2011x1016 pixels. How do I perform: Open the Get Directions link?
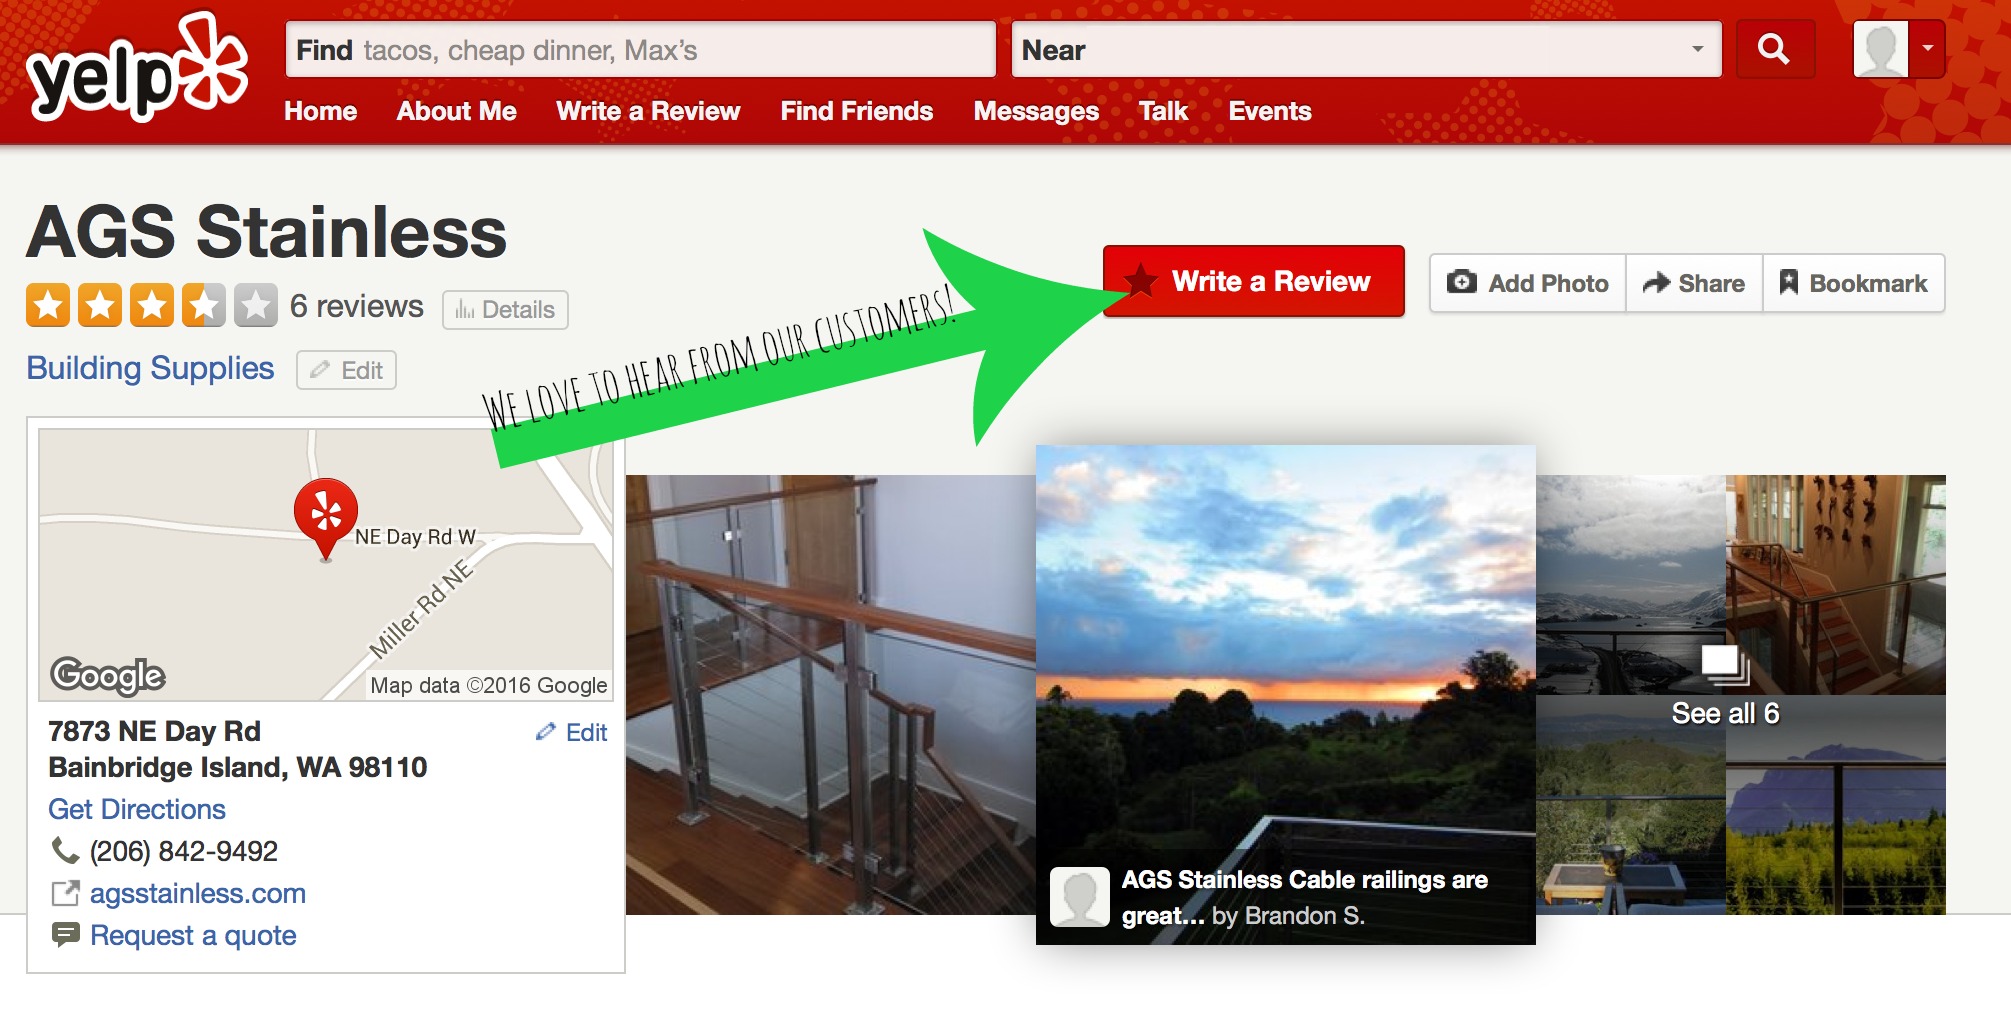pyautogui.click(x=137, y=809)
